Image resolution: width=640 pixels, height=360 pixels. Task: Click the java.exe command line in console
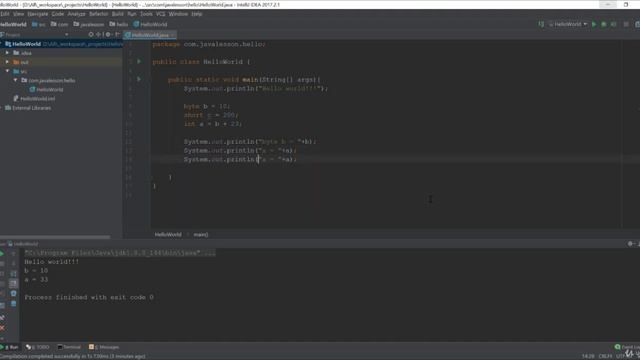coord(120,253)
